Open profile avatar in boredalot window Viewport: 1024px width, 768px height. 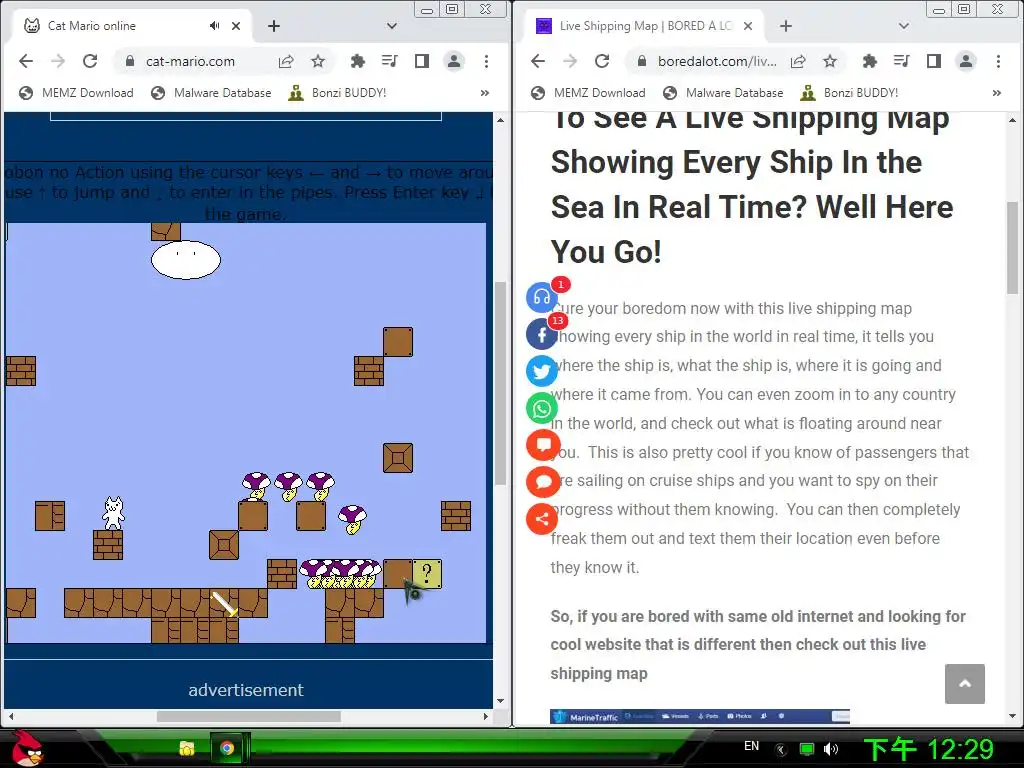966,61
